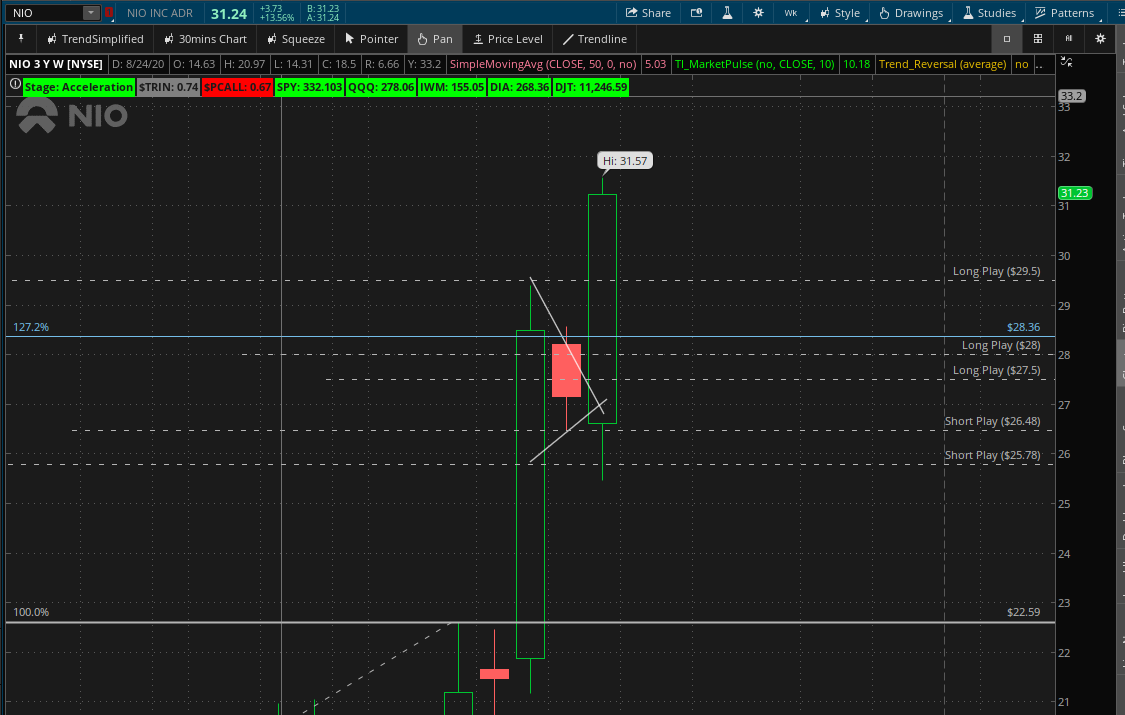The image size is (1125, 715).
Task: Click the Hi: 31.57 price bubble
Action: [625, 161]
